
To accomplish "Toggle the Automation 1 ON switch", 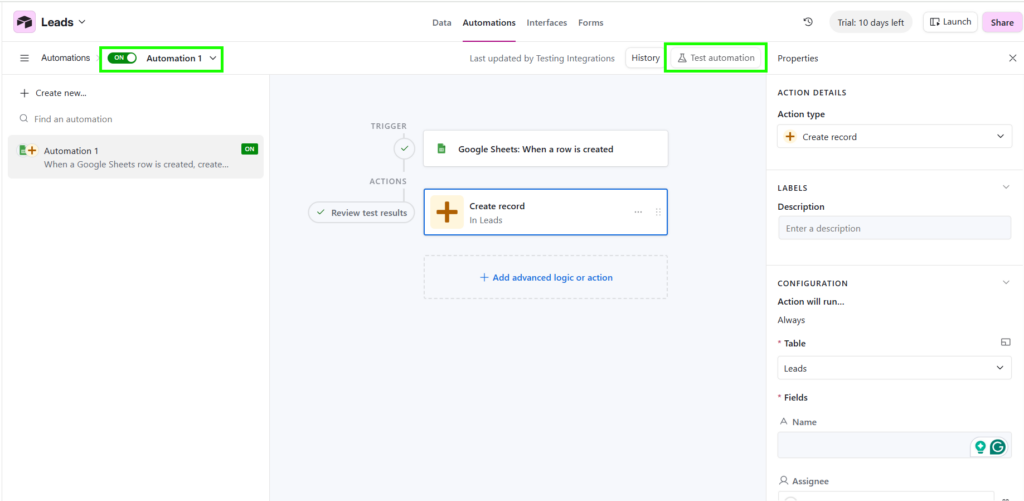I will pyautogui.click(x=123, y=58).
